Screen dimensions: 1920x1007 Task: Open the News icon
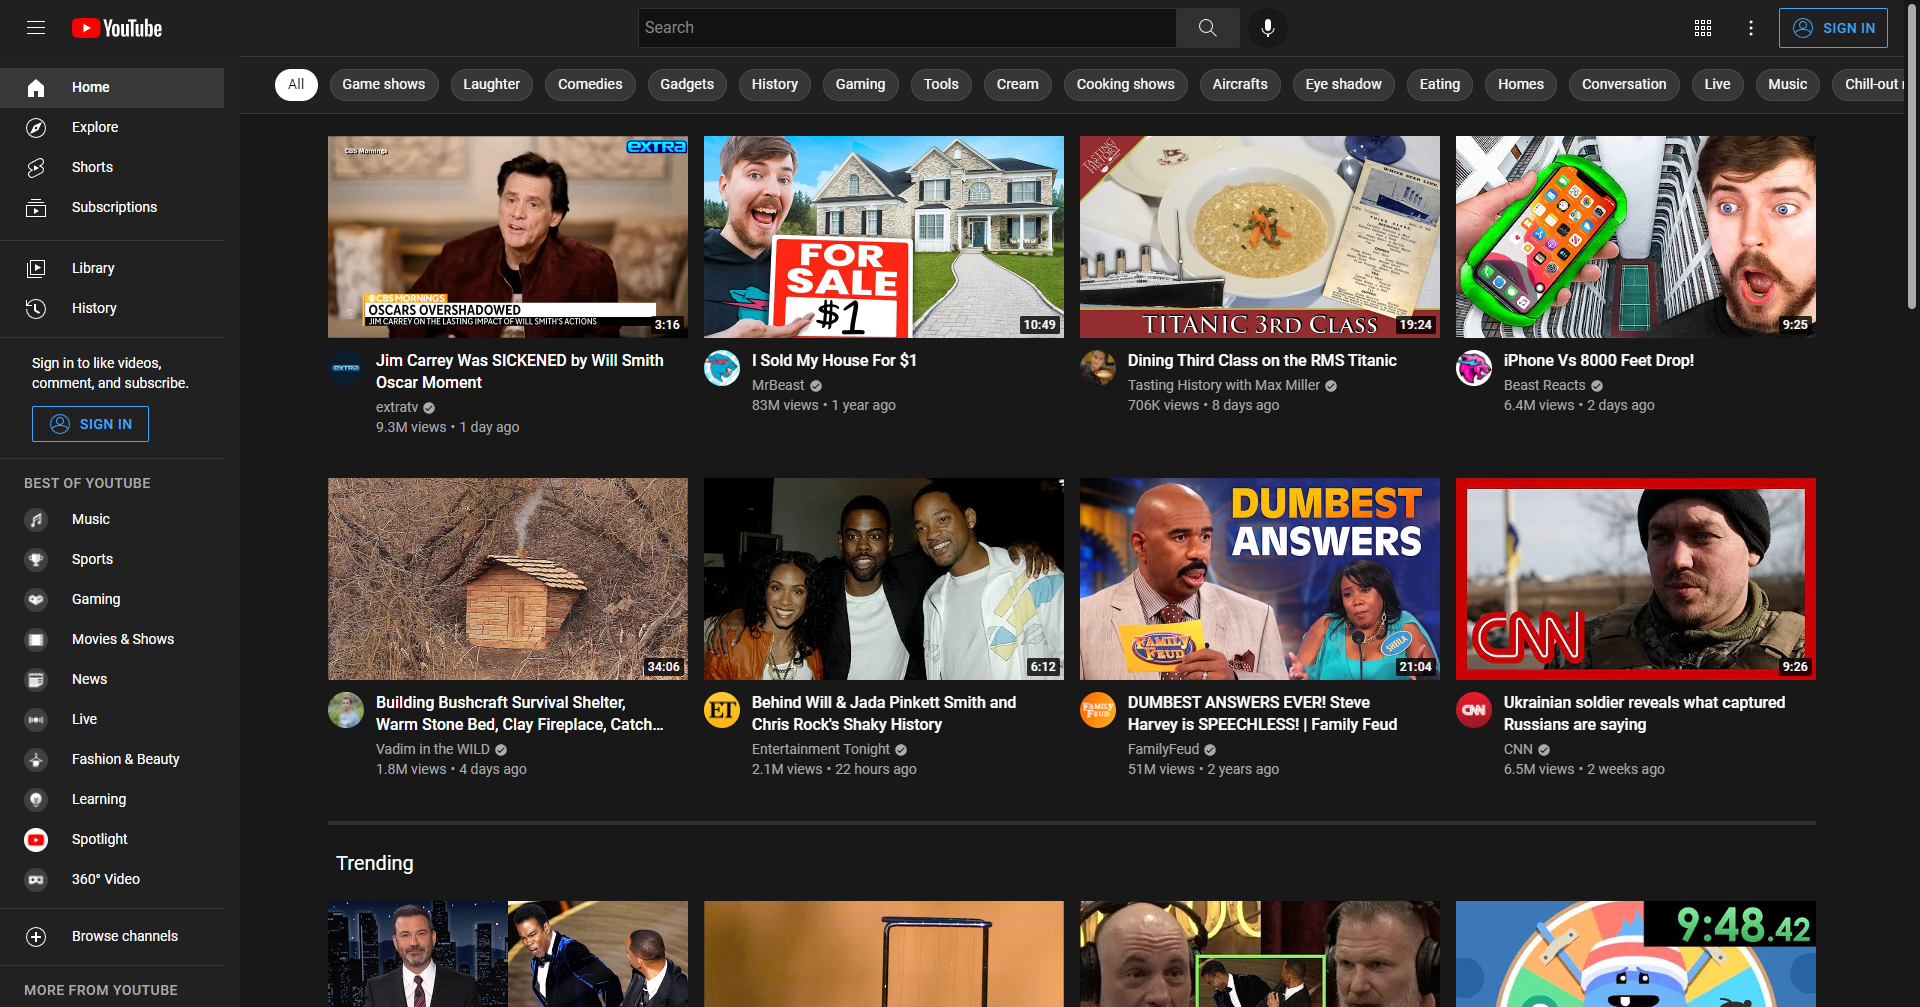pyautogui.click(x=36, y=680)
